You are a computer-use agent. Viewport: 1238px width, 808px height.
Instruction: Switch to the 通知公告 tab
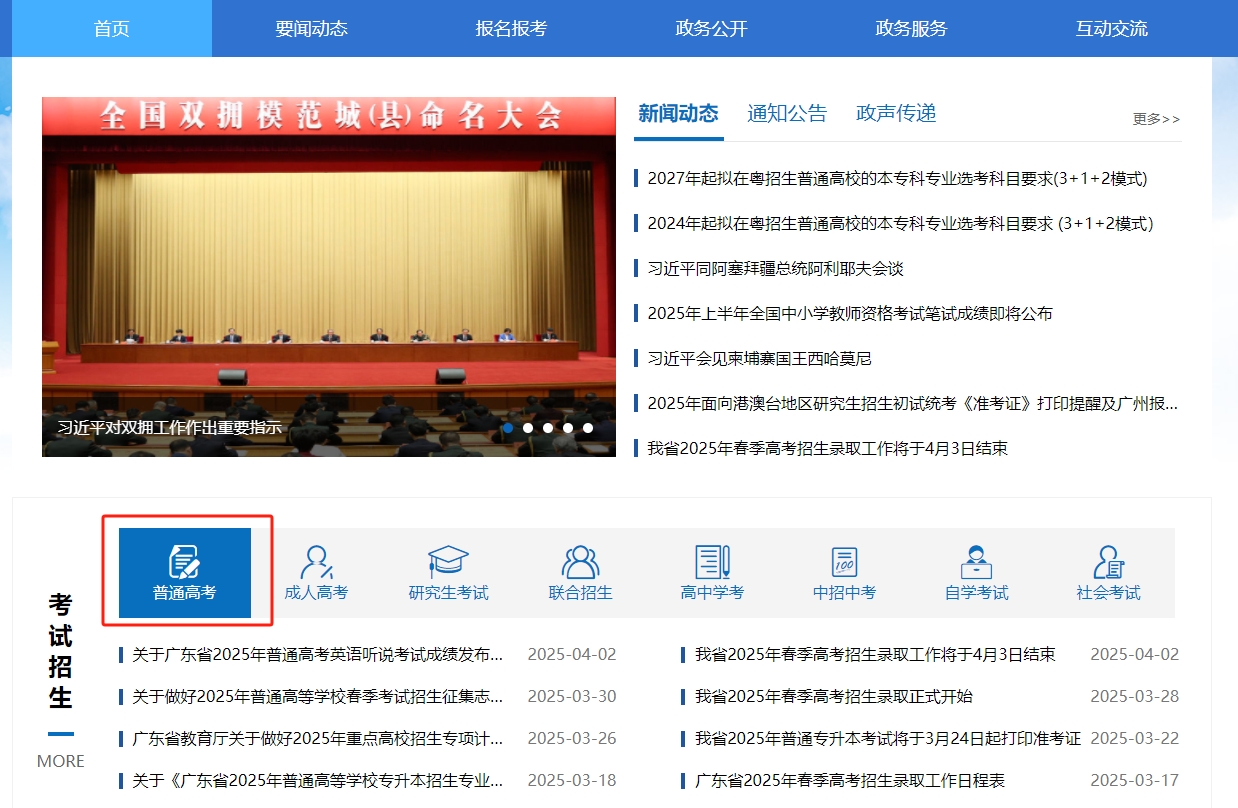pyautogui.click(x=787, y=114)
